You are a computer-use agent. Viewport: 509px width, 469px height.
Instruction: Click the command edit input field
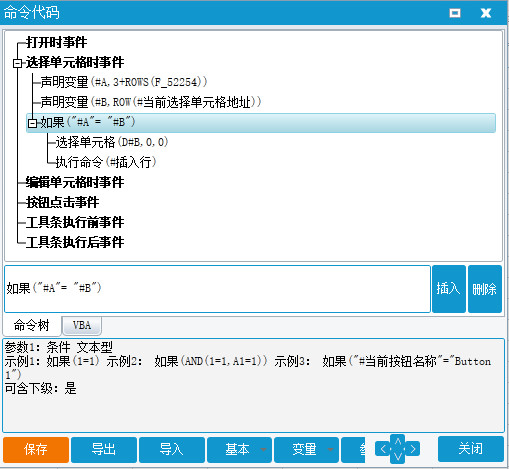[217, 289]
